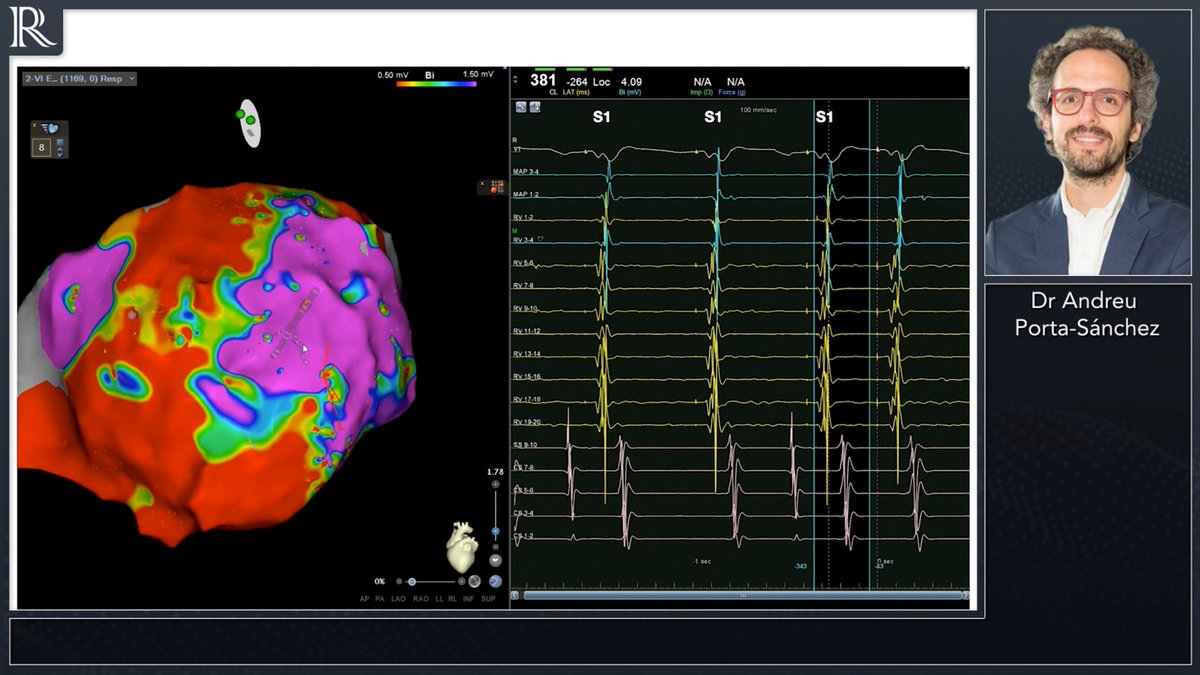Click the ECG horizontal scrollbar thumb
This screenshot has width=1200, height=675.
(743, 595)
